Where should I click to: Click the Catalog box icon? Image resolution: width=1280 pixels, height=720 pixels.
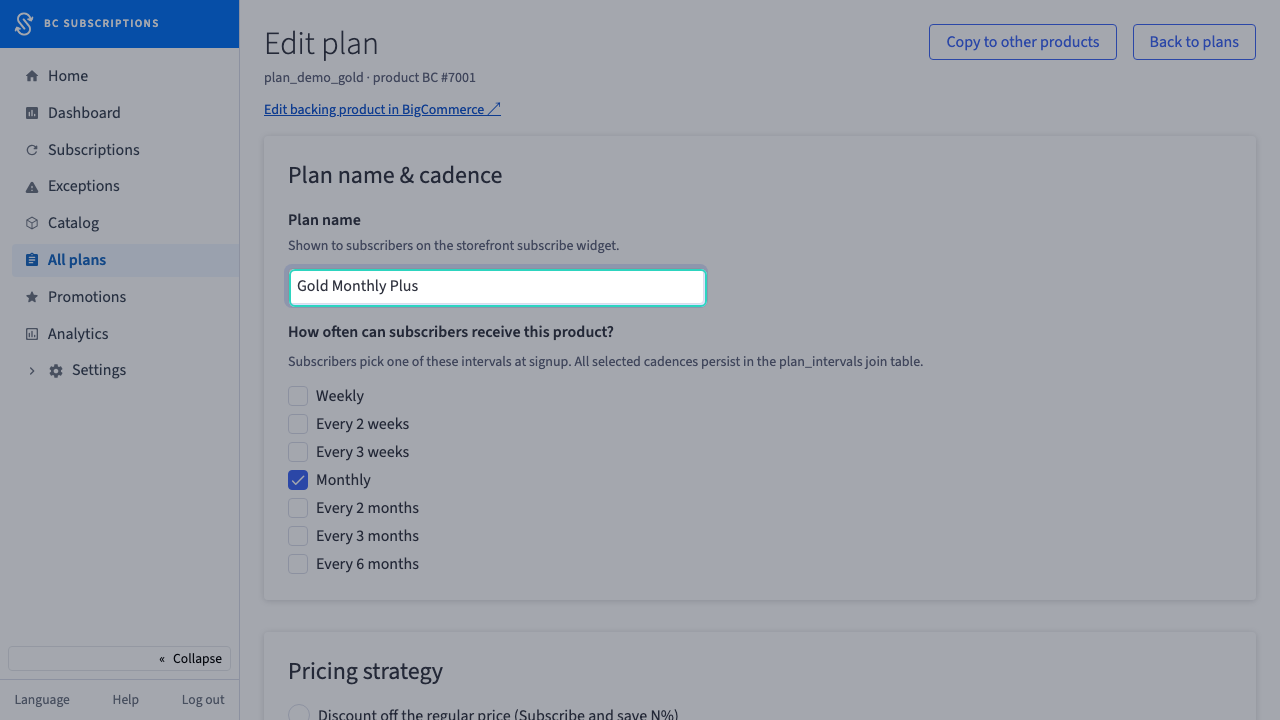point(32,223)
